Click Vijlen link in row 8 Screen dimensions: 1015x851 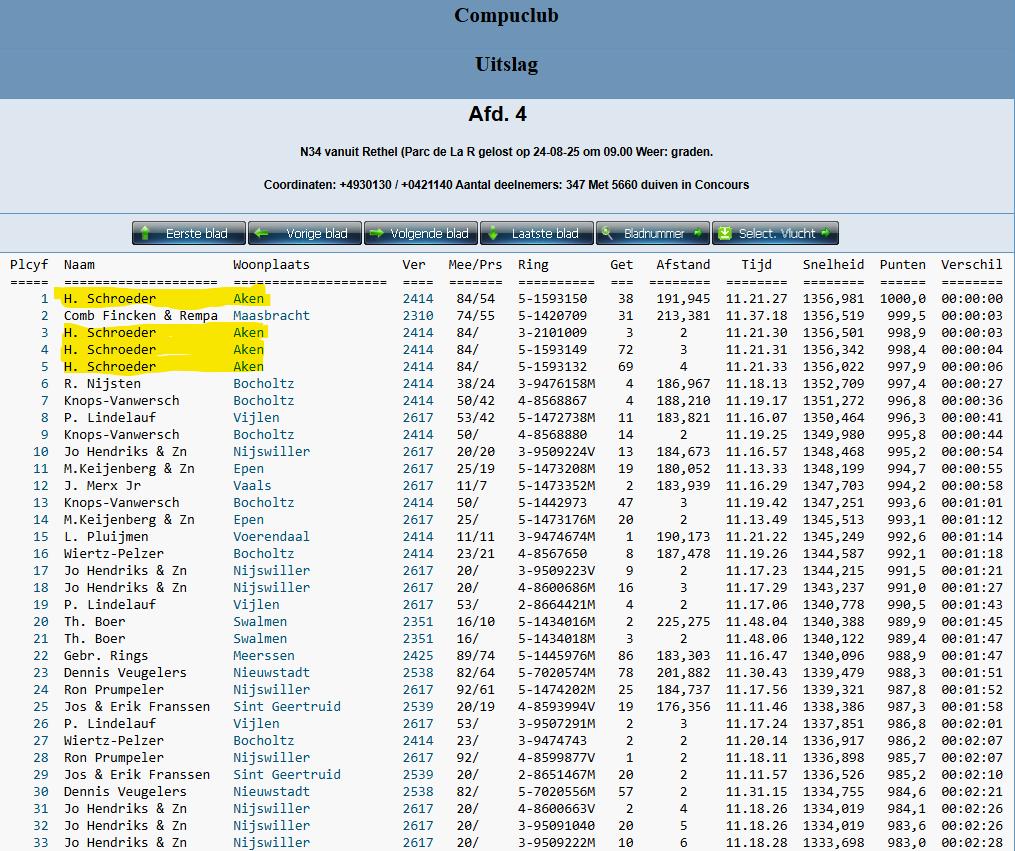pos(256,418)
